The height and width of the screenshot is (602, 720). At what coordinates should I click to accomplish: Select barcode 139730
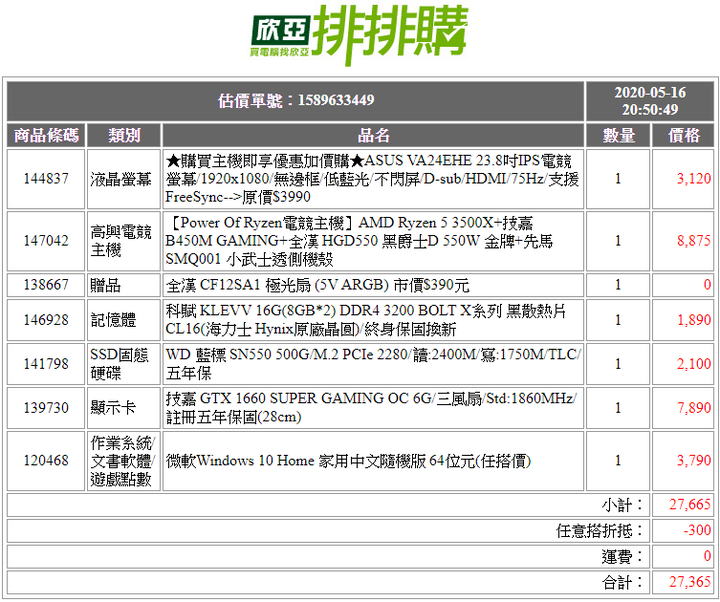46,408
